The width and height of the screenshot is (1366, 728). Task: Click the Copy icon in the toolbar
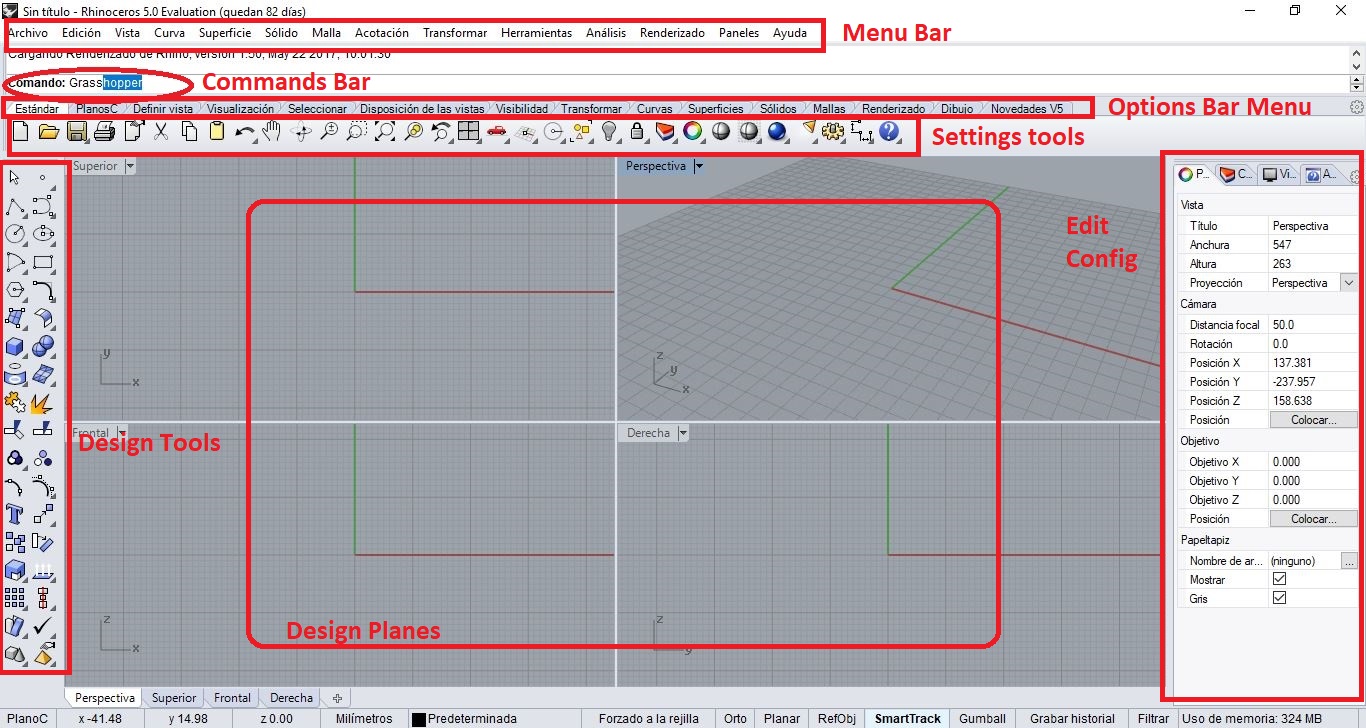tap(189, 131)
